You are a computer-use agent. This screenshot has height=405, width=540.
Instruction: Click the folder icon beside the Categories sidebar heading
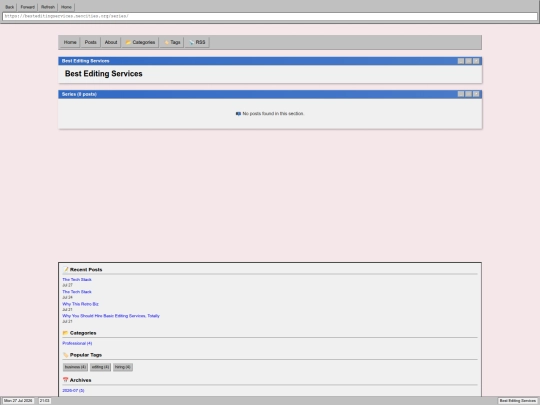tap(66, 333)
